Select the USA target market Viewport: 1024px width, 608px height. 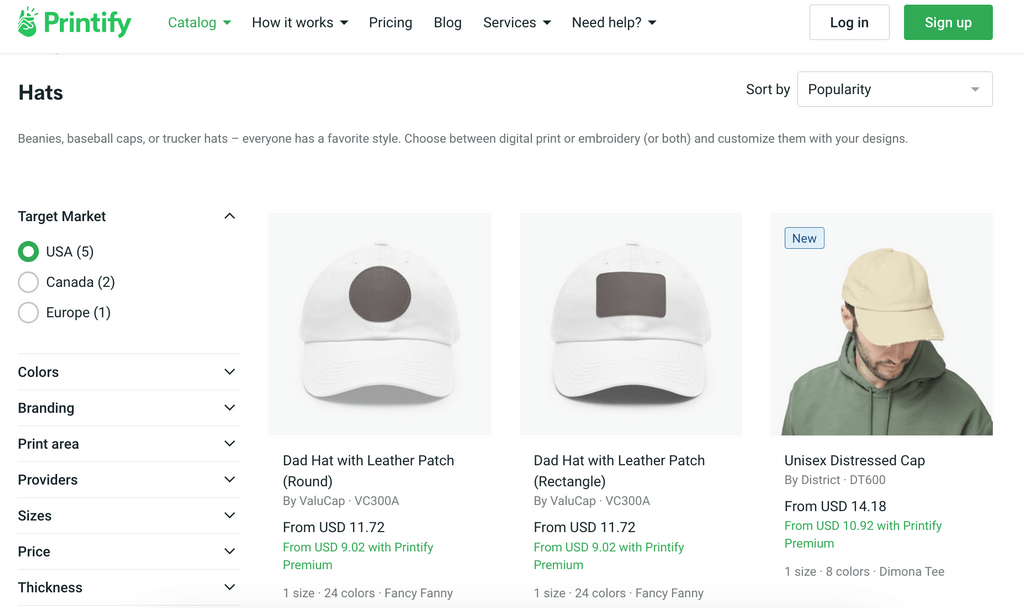point(28,251)
